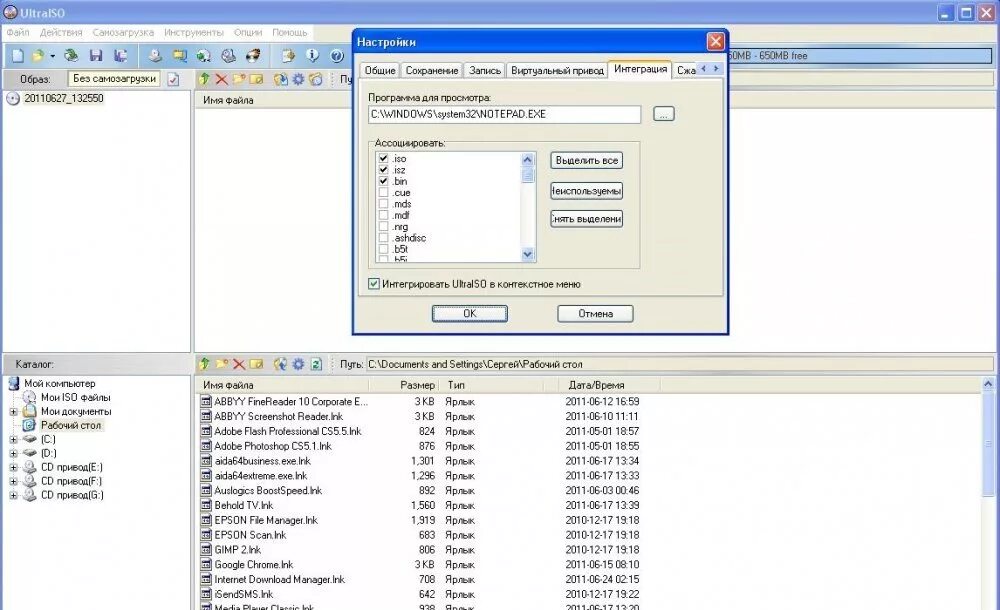Image resolution: width=1000 pixels, height=610 pixels.
Task: Open the Инструменты menu
Action: (194, 32)
